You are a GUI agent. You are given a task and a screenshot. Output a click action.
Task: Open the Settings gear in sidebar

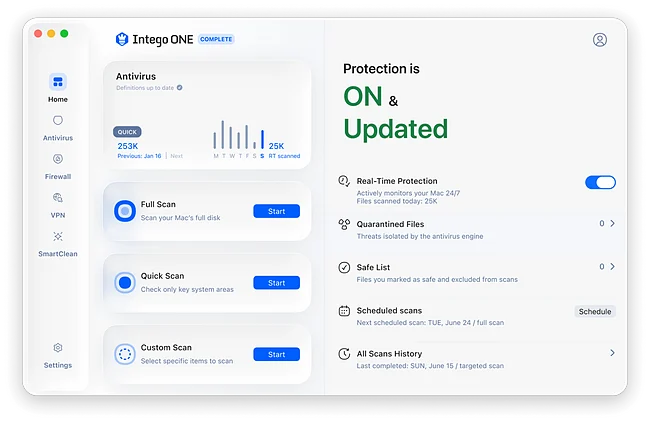point(58,348)
